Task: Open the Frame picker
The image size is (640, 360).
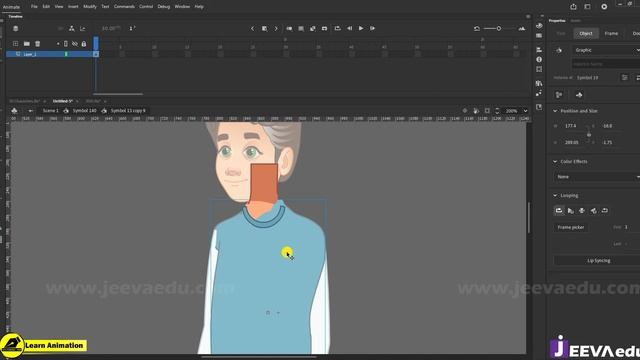Action: [571, 227]
